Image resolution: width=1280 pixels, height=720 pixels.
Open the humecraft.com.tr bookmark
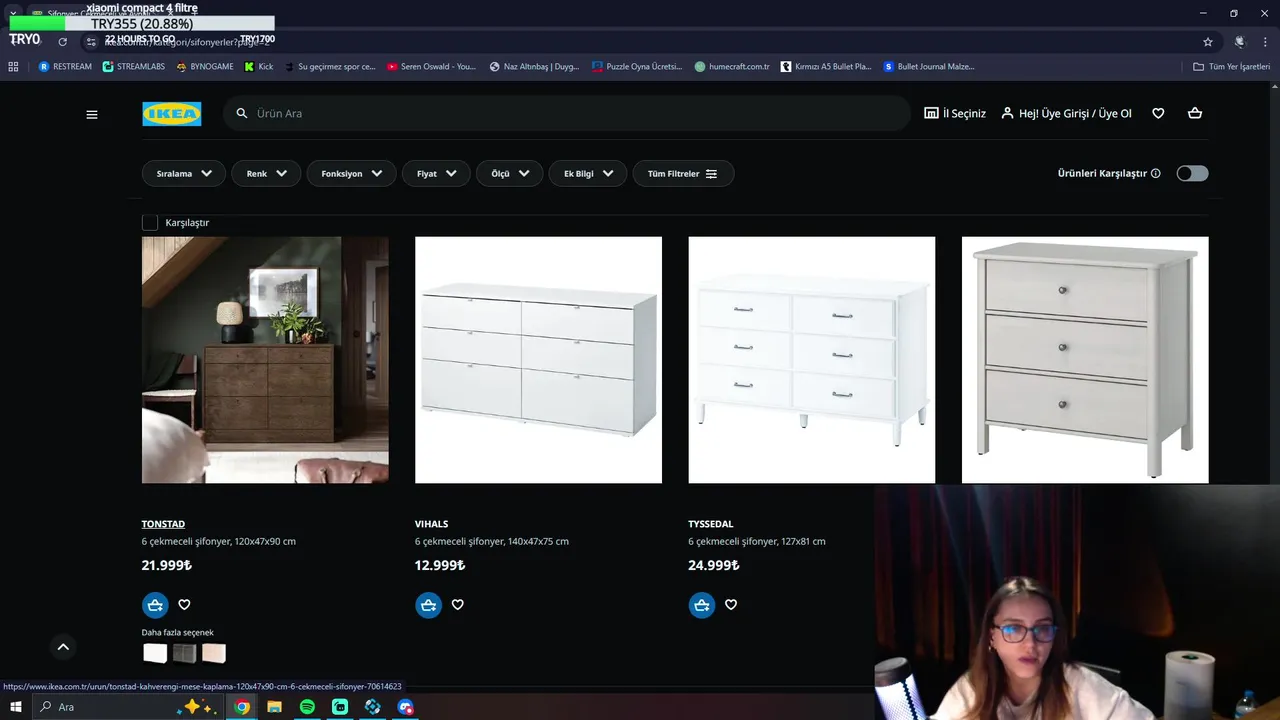coord(732,67)
